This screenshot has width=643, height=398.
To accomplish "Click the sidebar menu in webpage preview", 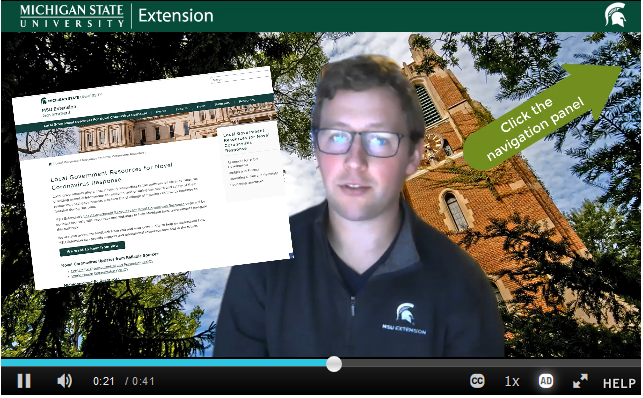I will click(251, 163).
